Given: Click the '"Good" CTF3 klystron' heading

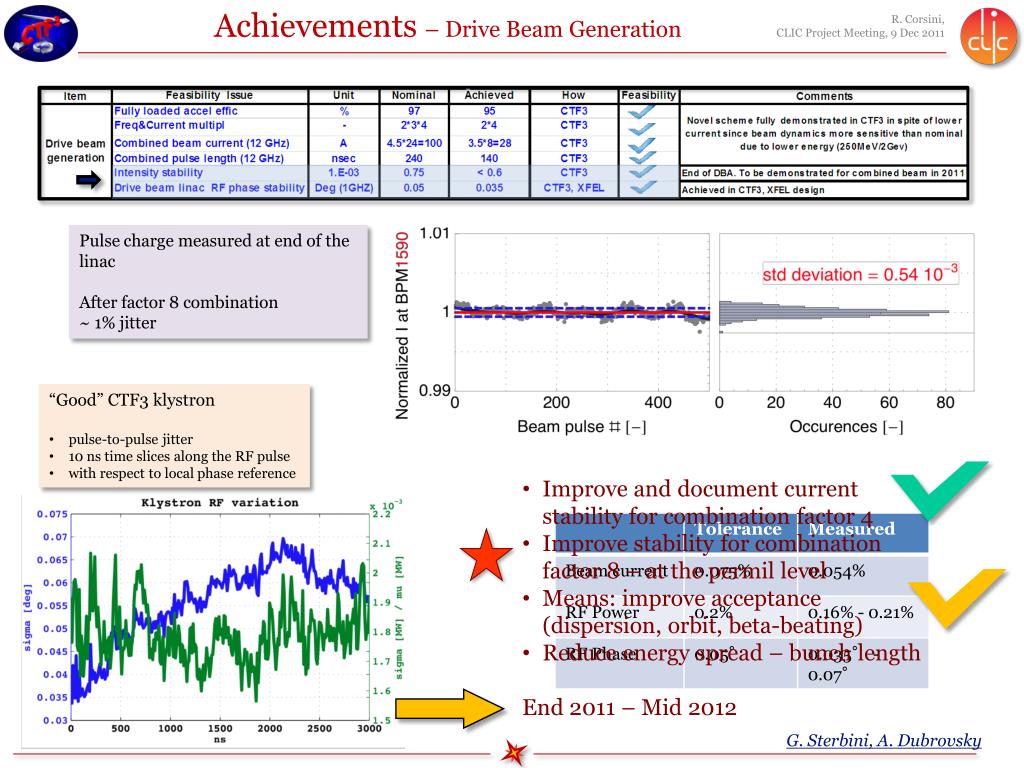Looking at the screenshot, I should tap(131, 400).
